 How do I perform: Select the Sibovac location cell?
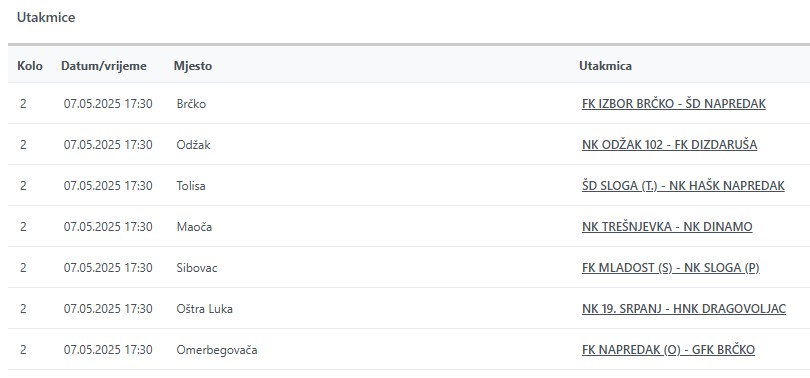197,268
